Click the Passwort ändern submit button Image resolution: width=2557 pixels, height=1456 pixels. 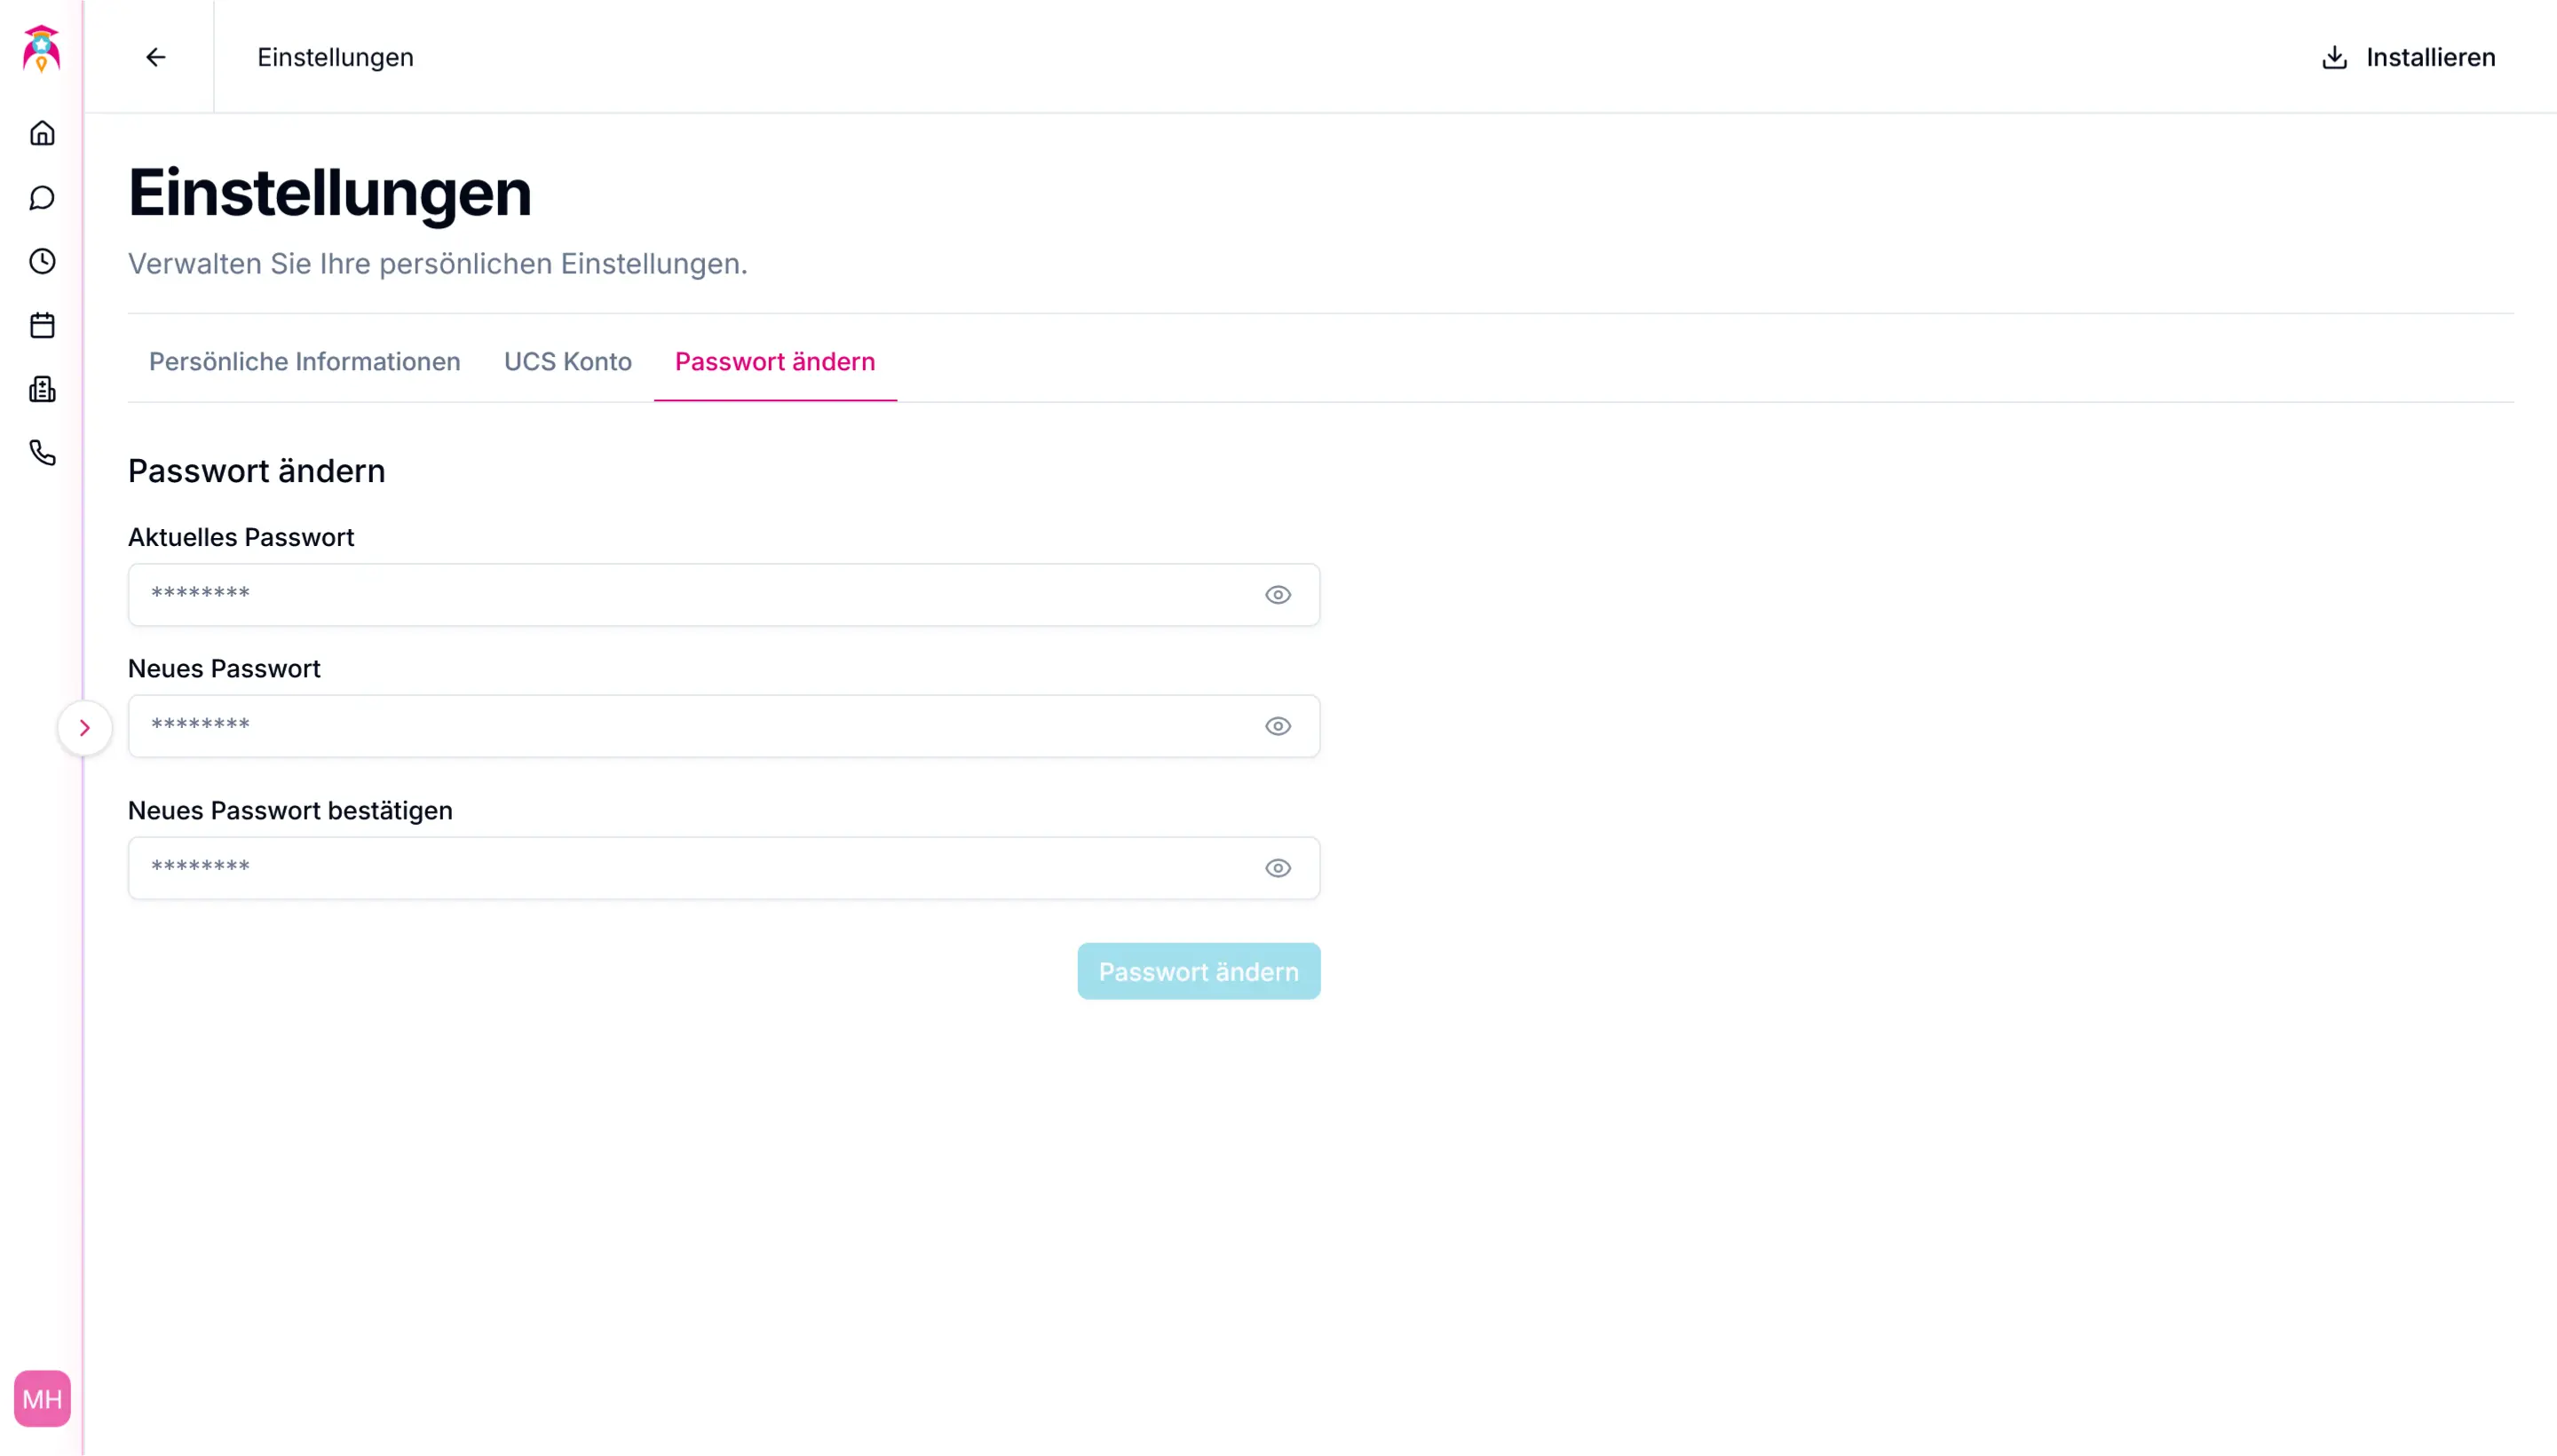[x=1198, y=971]
